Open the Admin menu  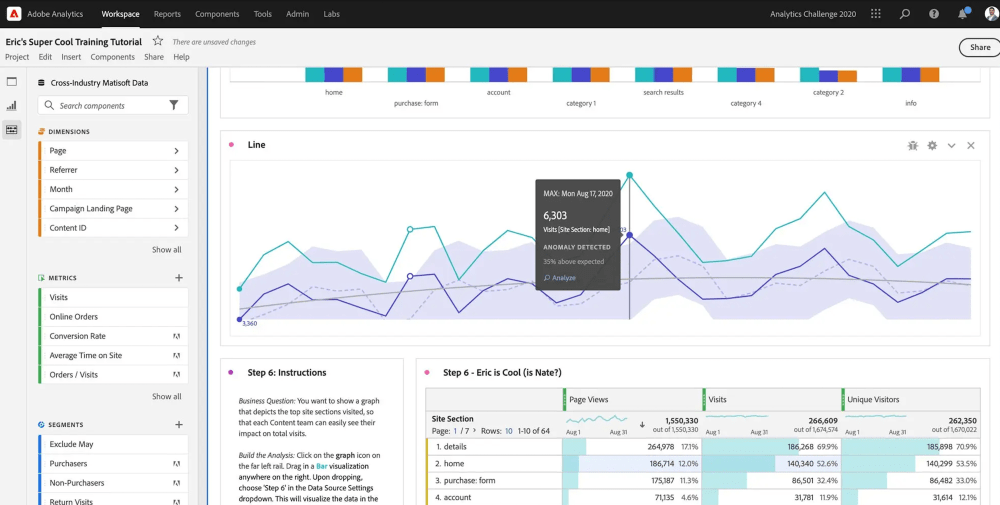click(x=297, y=14)
